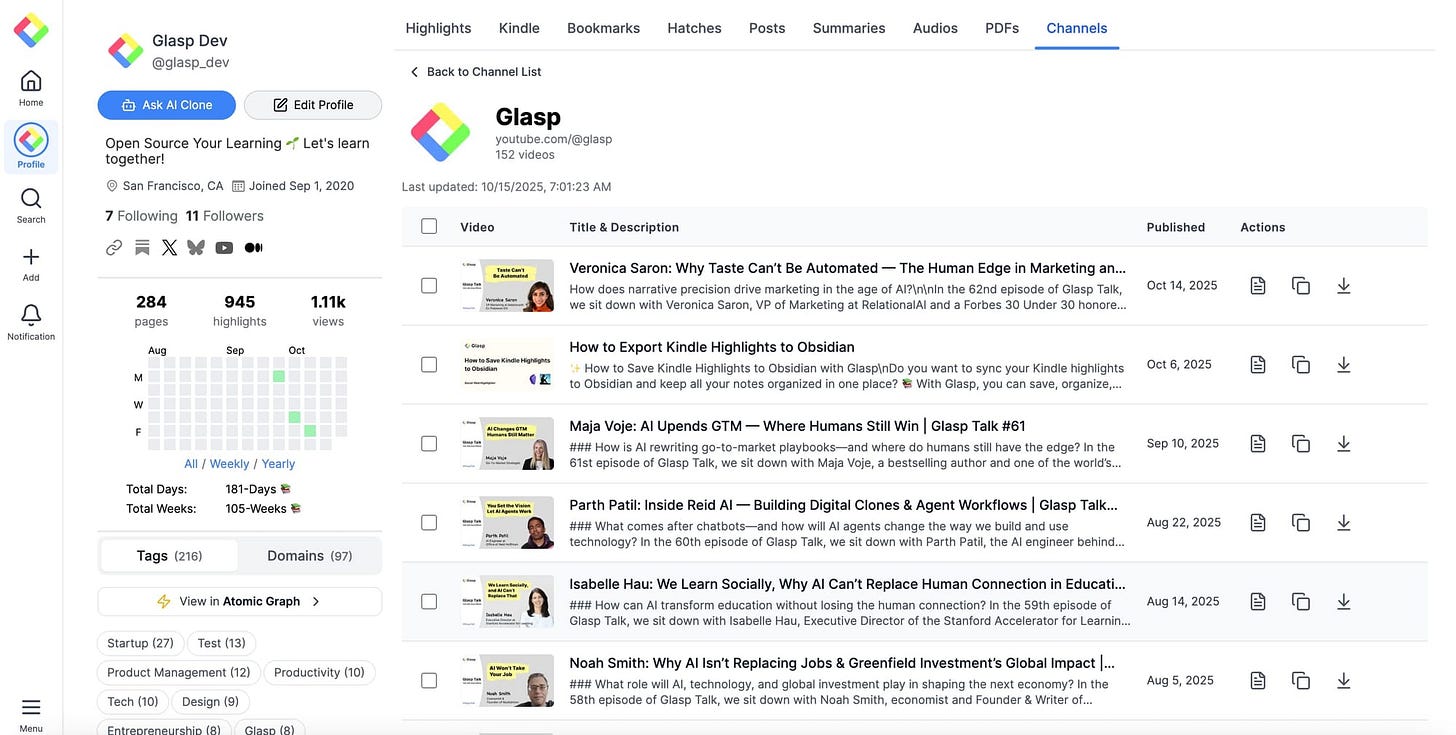The height and width of the screenshot is (735, 1456).
Task: Download the Noah Smith video row
Action: (x=1344, y=680)
